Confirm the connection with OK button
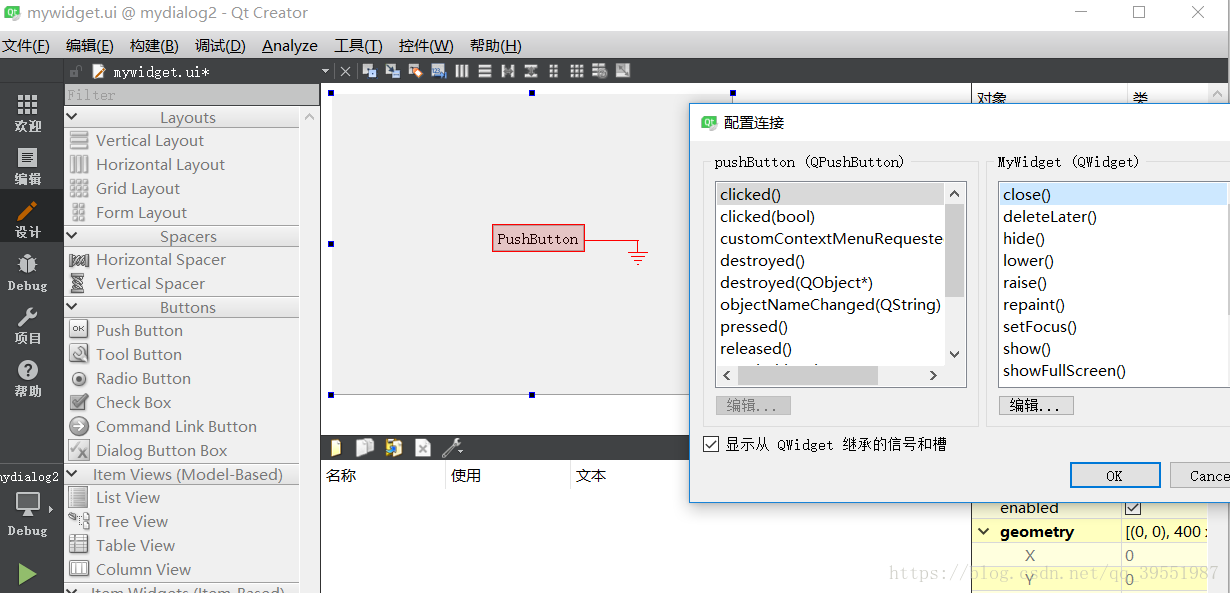 [x=1115, y=475]
